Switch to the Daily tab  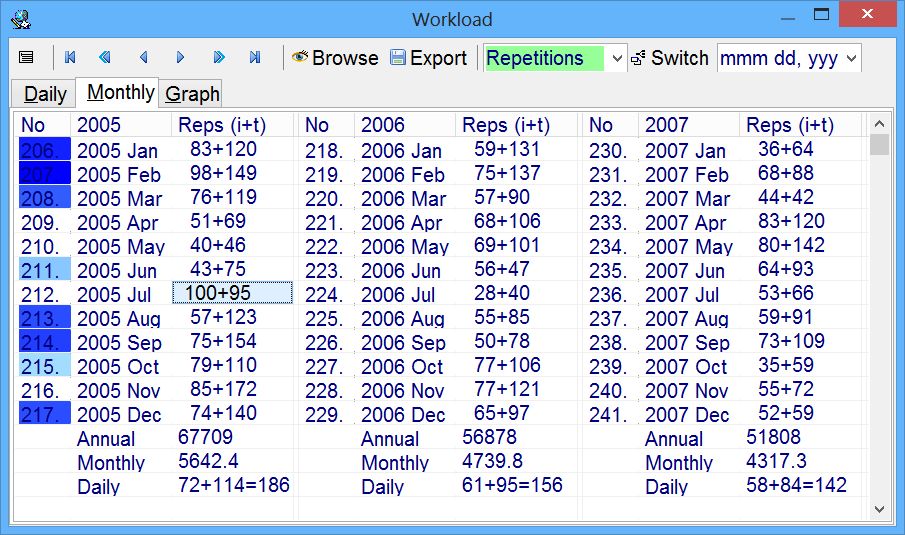tap(45, 94)
